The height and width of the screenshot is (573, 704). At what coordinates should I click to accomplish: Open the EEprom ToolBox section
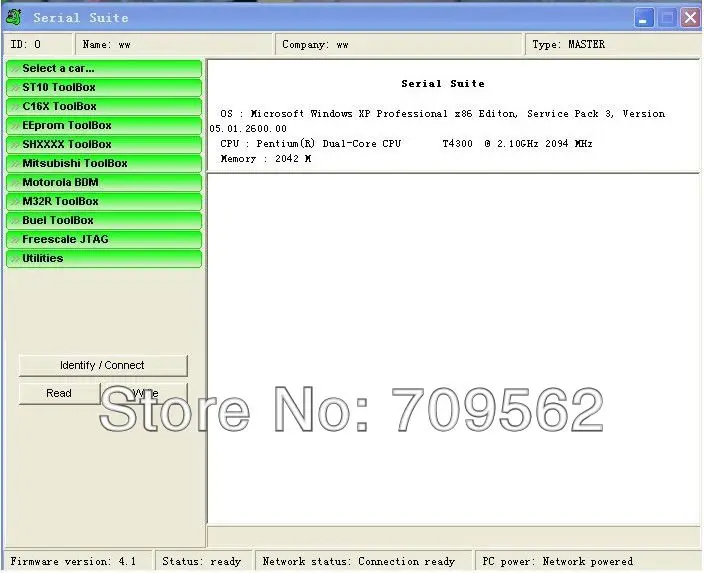(104, 125)
